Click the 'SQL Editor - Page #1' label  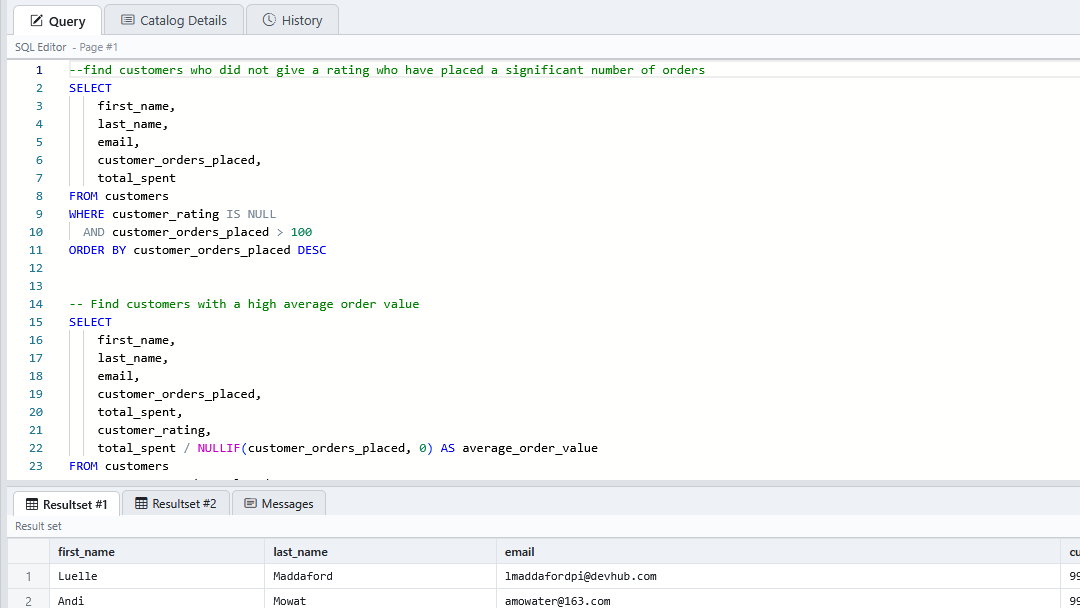click(x=66, y=47)
